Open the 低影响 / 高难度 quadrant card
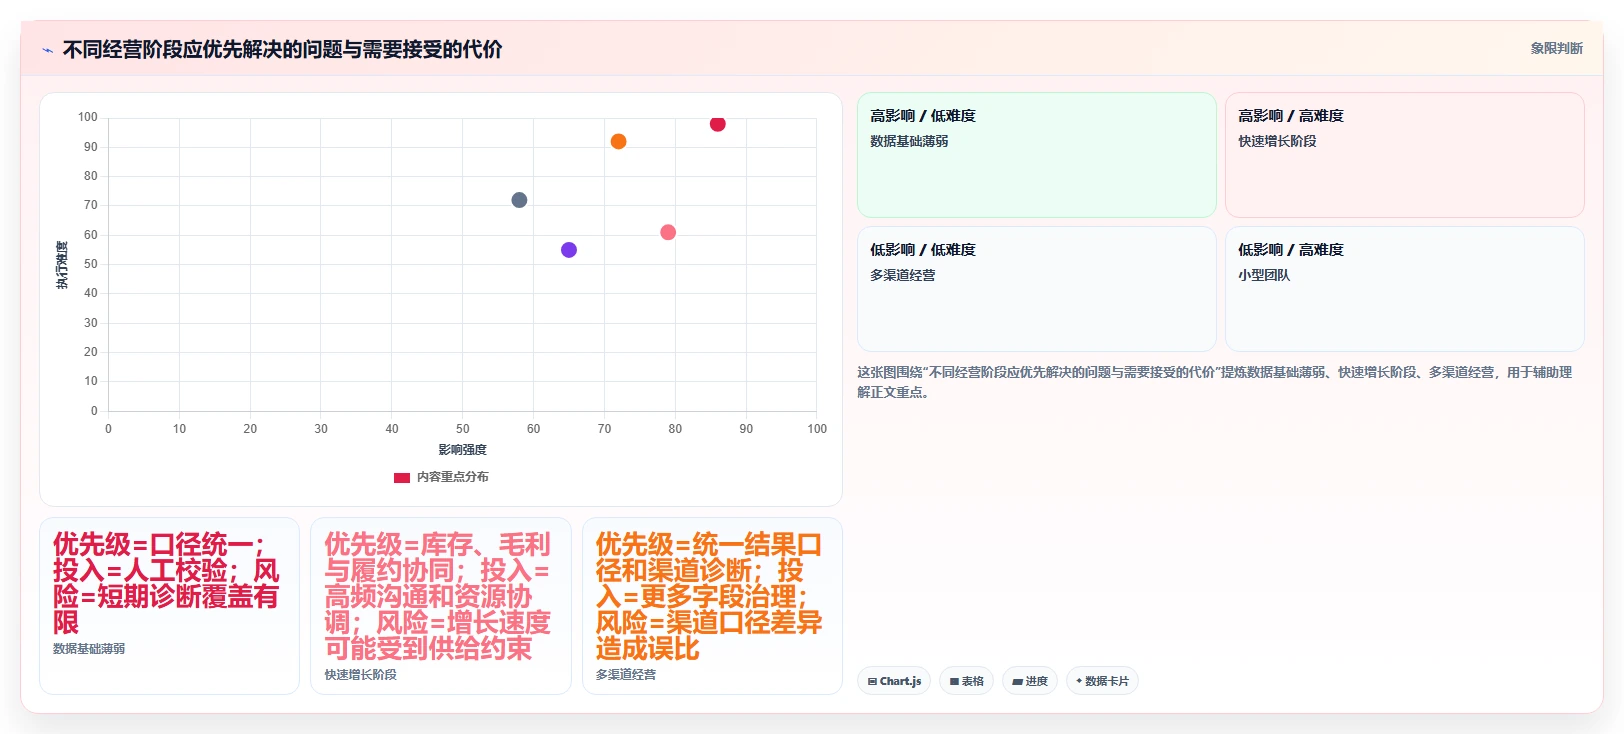Image resolution: width=1624 pixels, height=734 pixels. 1404,289
